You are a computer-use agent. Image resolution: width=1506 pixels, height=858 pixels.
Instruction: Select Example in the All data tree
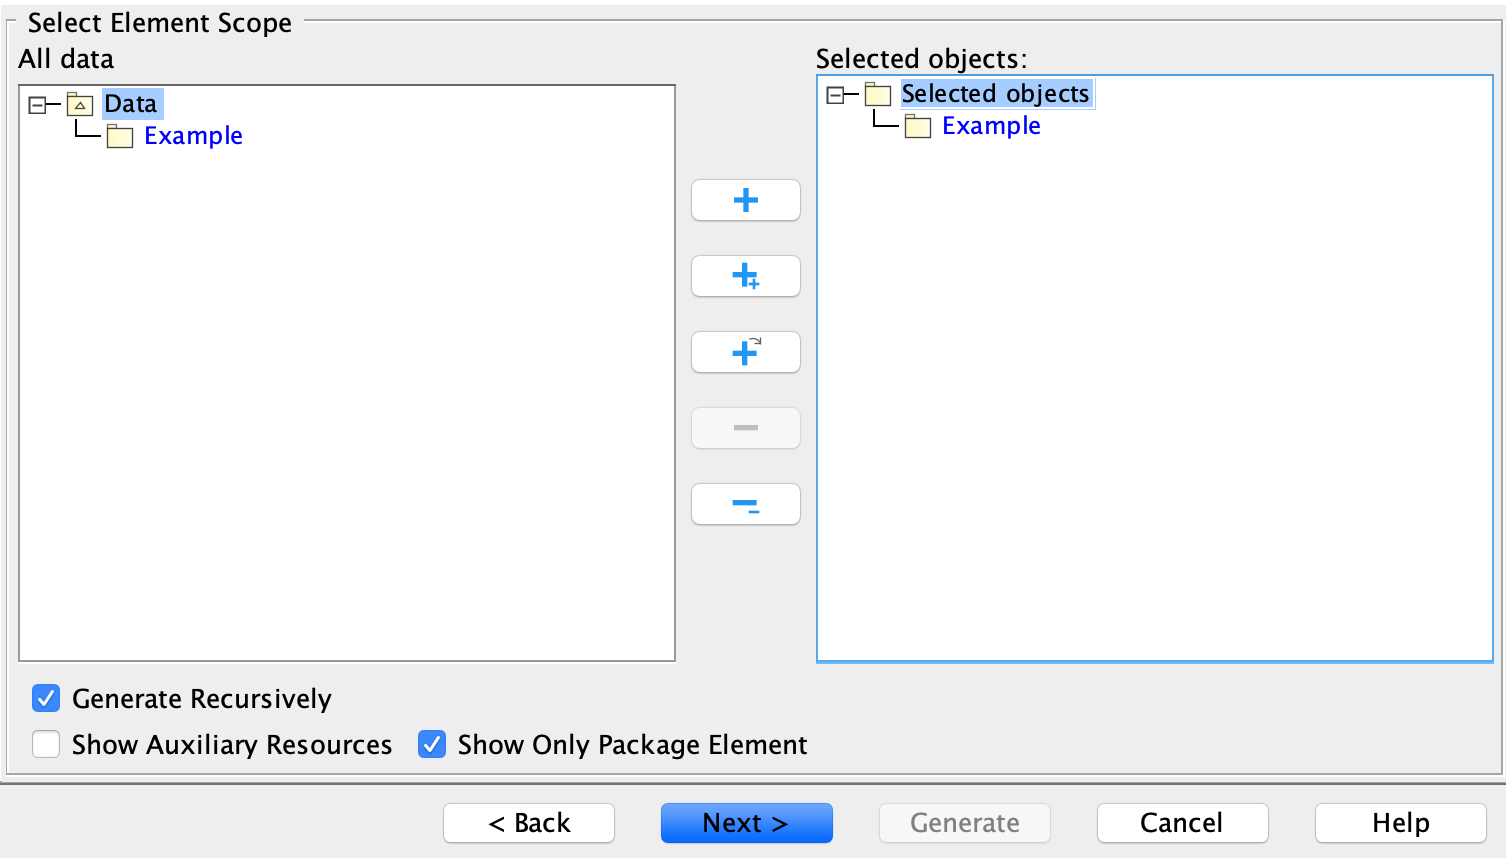click(193, 136)
